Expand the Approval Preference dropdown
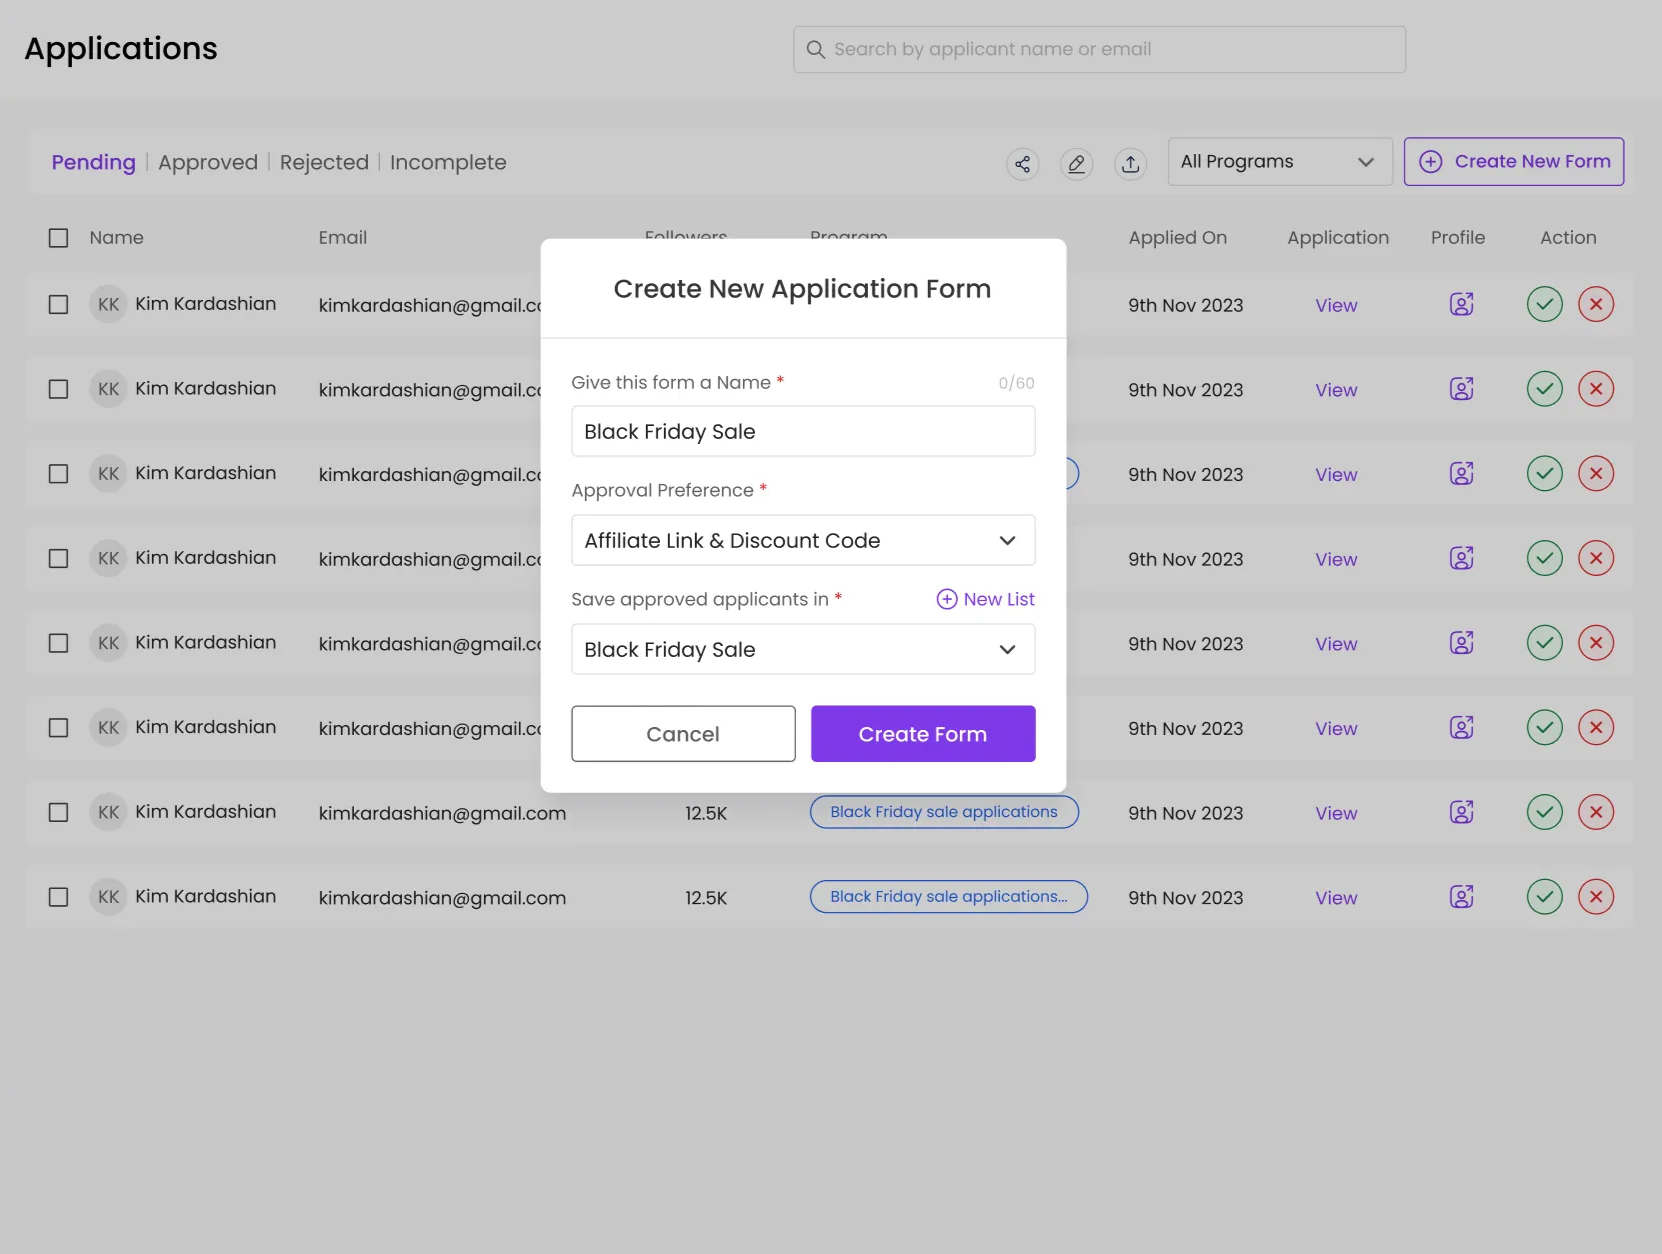Image resolution: width=1662 pixels, height=1254 pixels. pyautogui.click(x=802, y=541)
